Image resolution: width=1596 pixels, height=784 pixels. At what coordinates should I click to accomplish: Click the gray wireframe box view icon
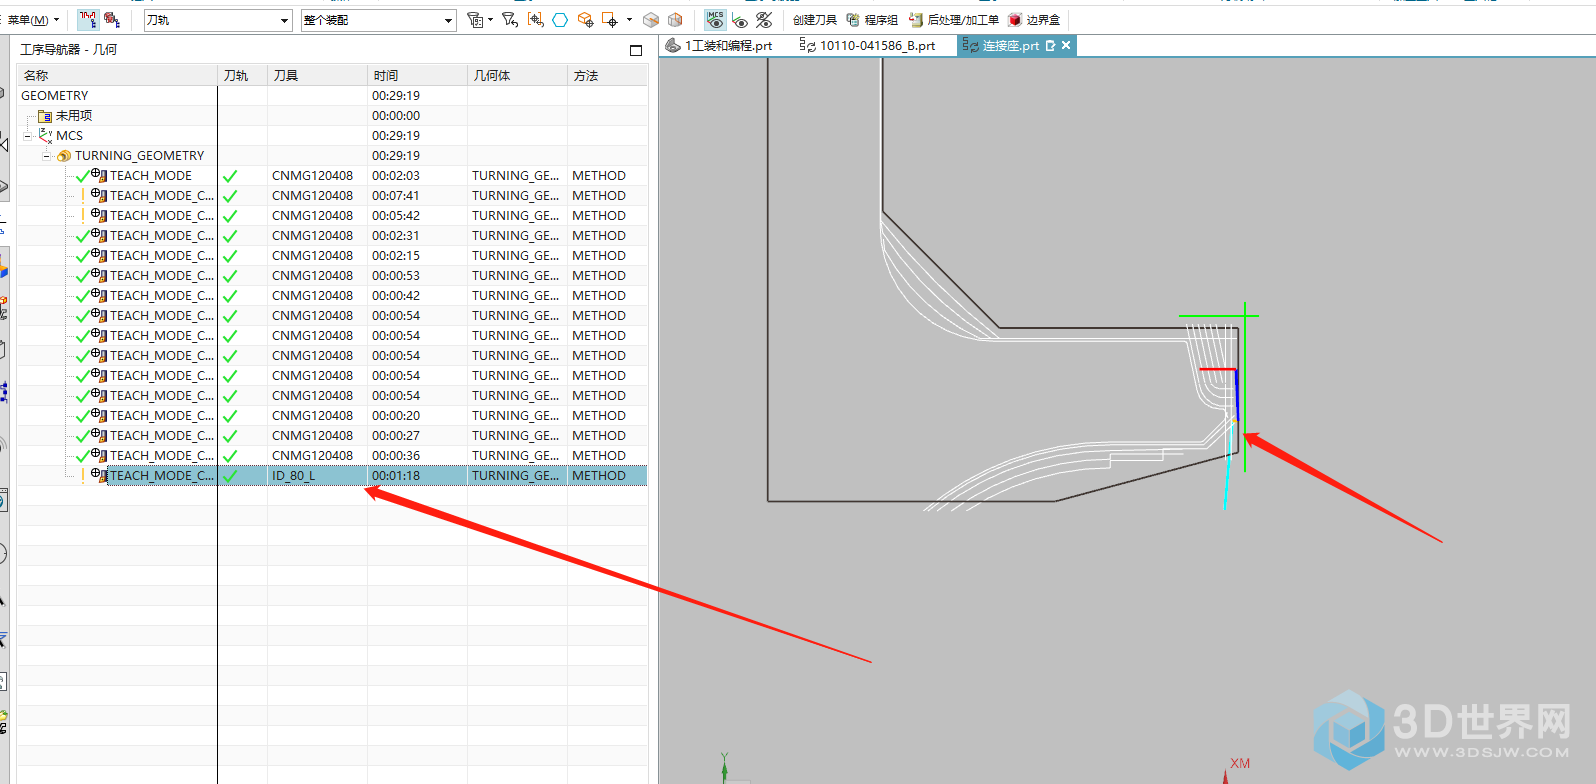pyautogui.click(x=675, y=20)
